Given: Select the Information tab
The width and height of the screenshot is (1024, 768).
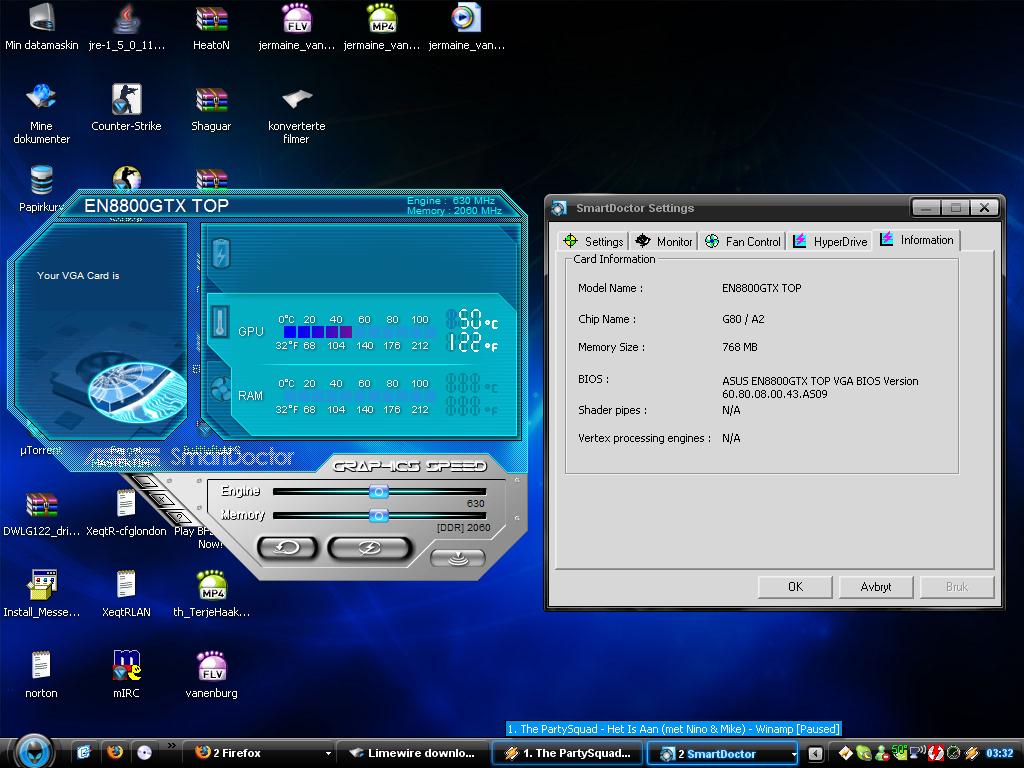Looking at the screenshot, I should pyautogui.click(x=916, y=240).
